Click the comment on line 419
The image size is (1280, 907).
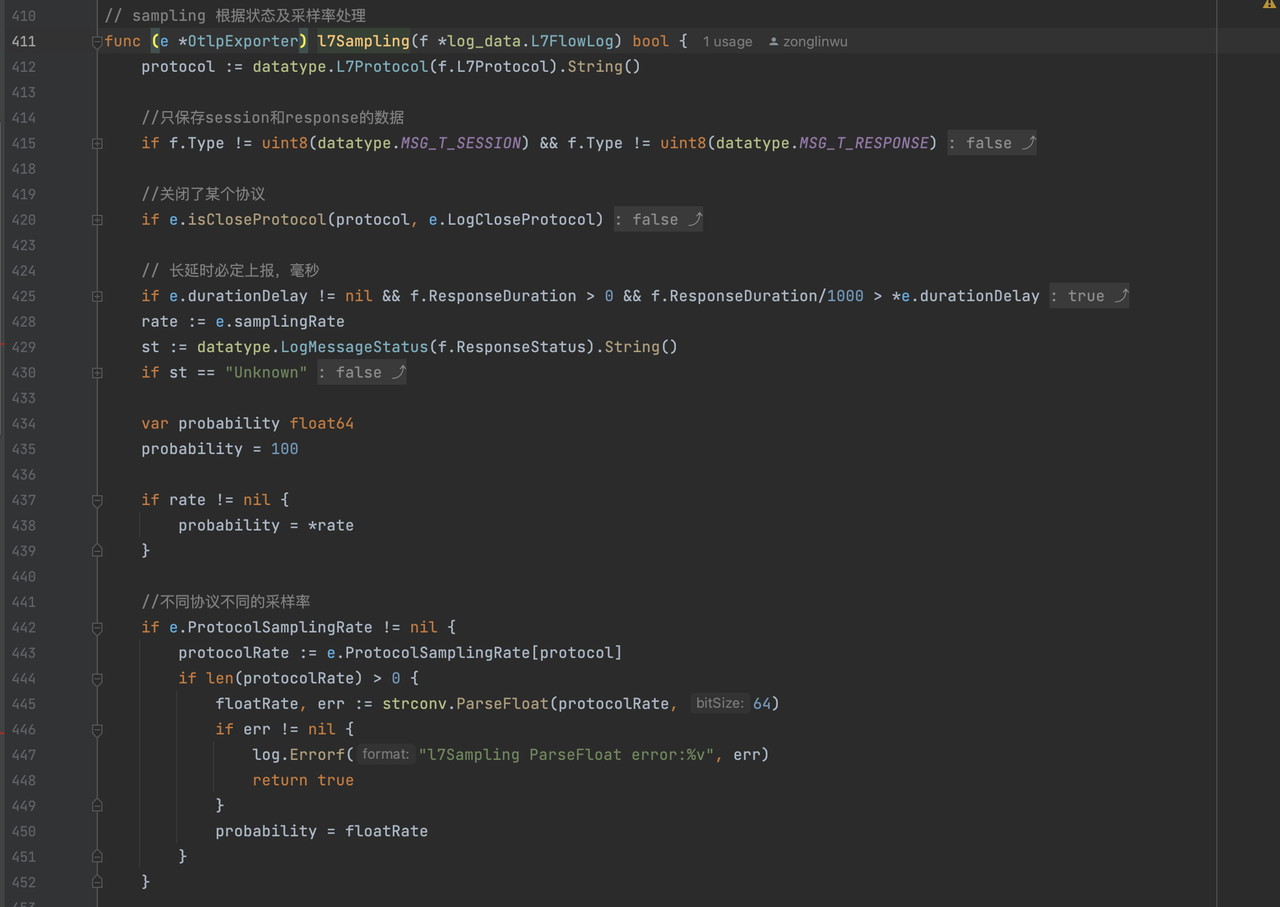tap(203, 194)
